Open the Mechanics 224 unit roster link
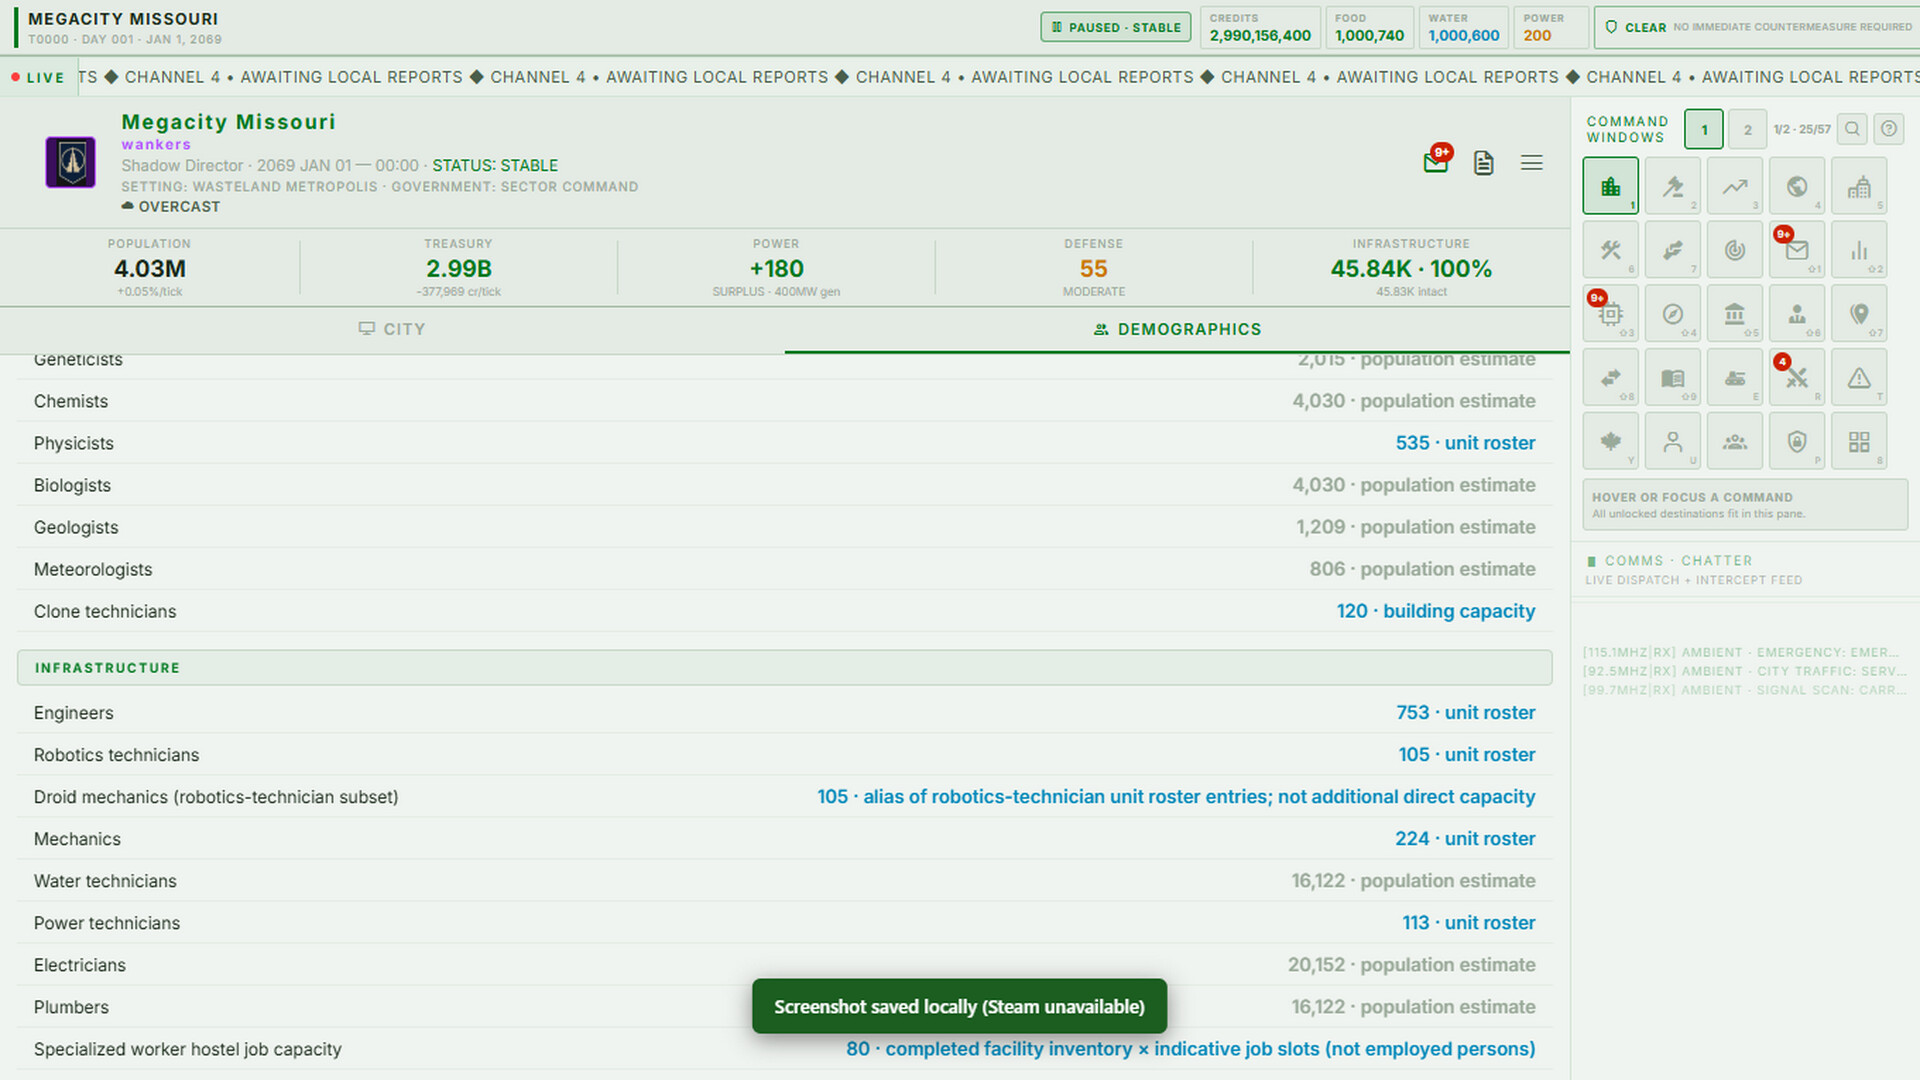The width and height of the screenshot is (1920, 1080). pyautogui.click(x=1465, y=839)
